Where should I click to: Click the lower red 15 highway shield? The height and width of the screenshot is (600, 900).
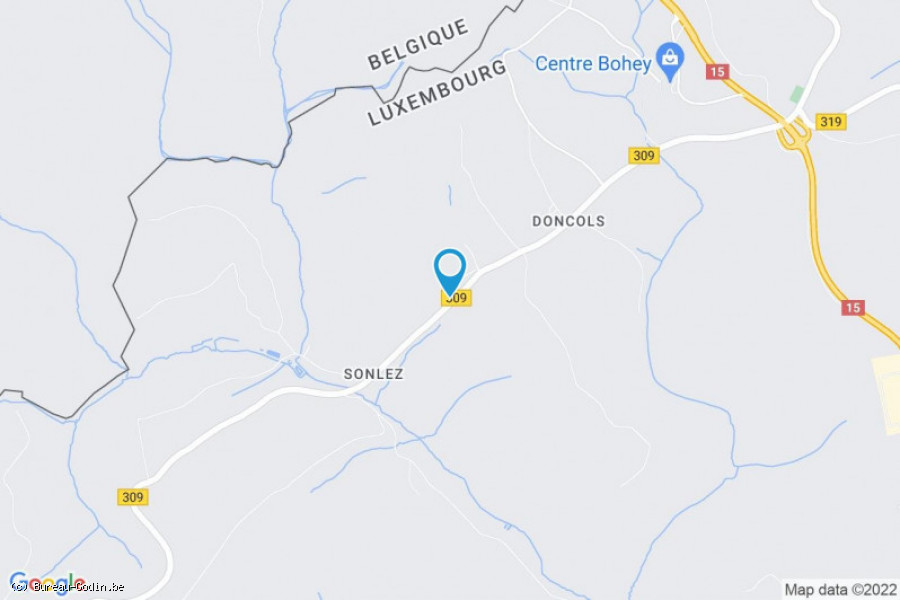pos(853,307)
